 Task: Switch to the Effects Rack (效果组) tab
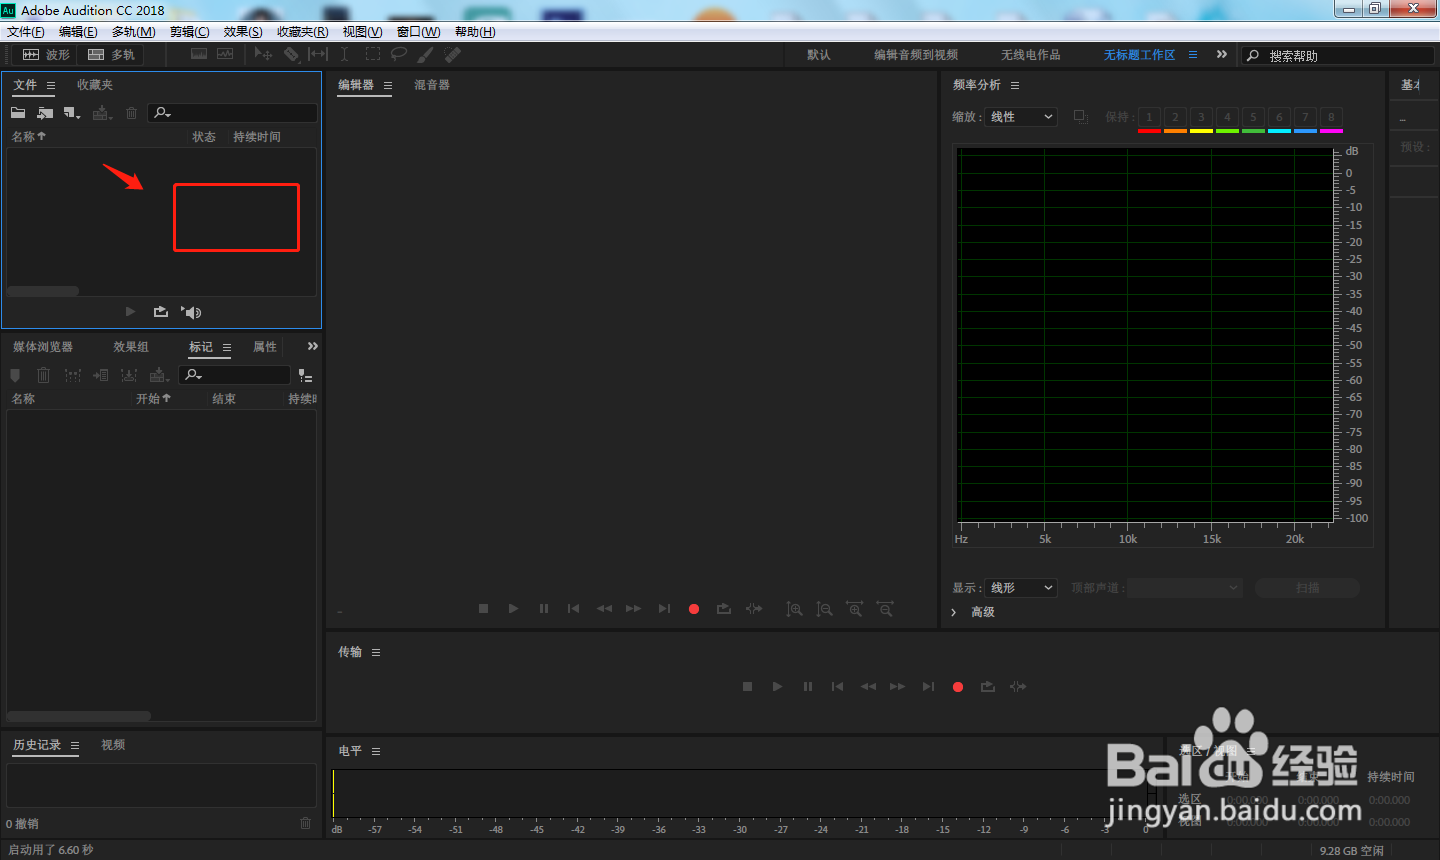[131, 347]
